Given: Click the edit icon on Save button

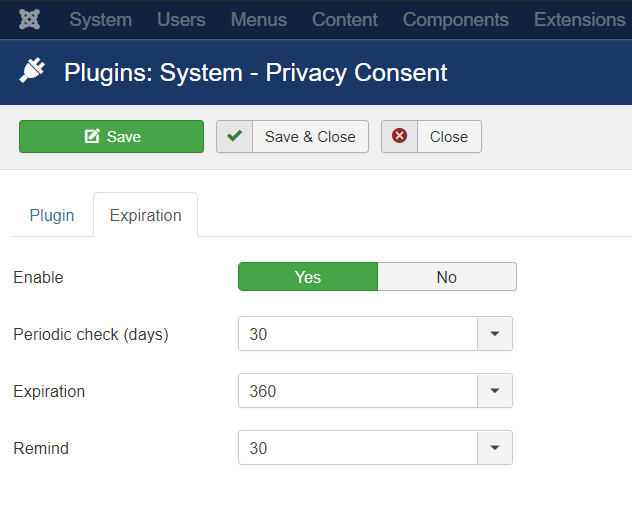Looking at the screenshot, I should (92, 137).
